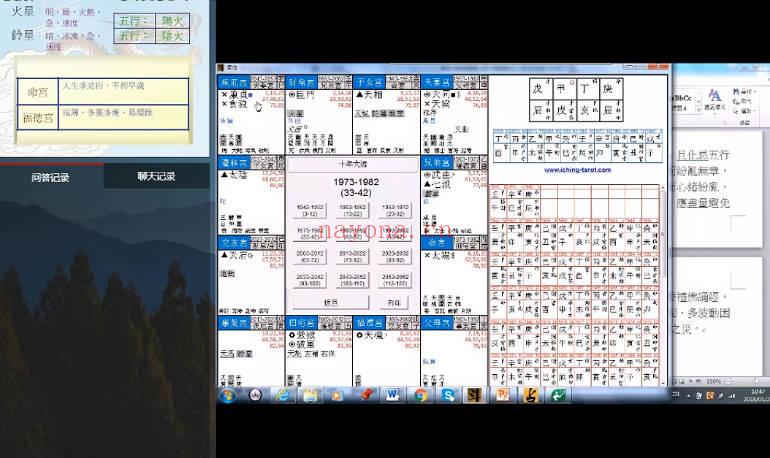Click the 占 divination app taskbar icon
This screenshot has width=770, height=458.
pos(530,395)
